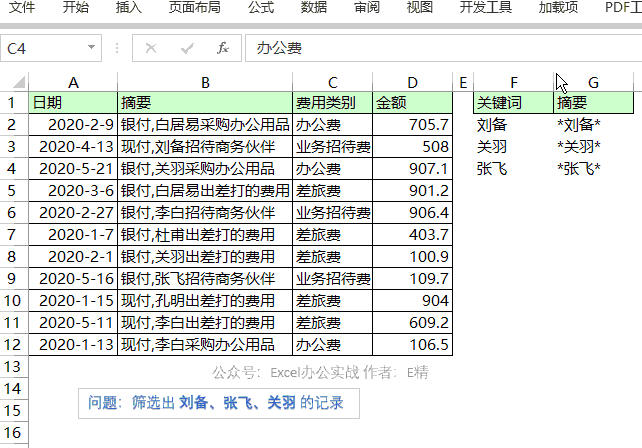Click the three-dot handle beside Name Box
642x448 pixels.
click(117, 48)
